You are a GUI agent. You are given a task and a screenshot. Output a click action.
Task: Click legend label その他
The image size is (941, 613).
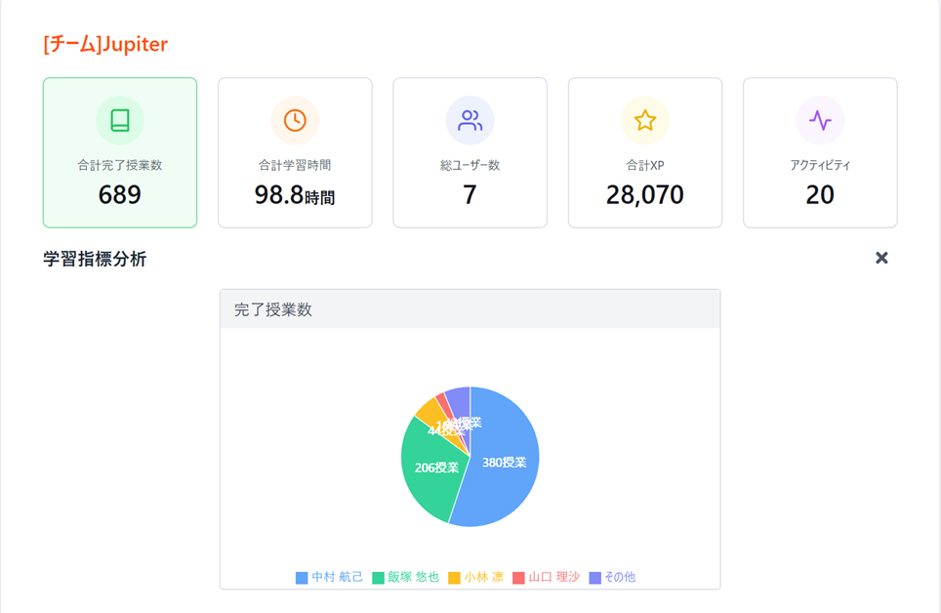coord(620,577)
